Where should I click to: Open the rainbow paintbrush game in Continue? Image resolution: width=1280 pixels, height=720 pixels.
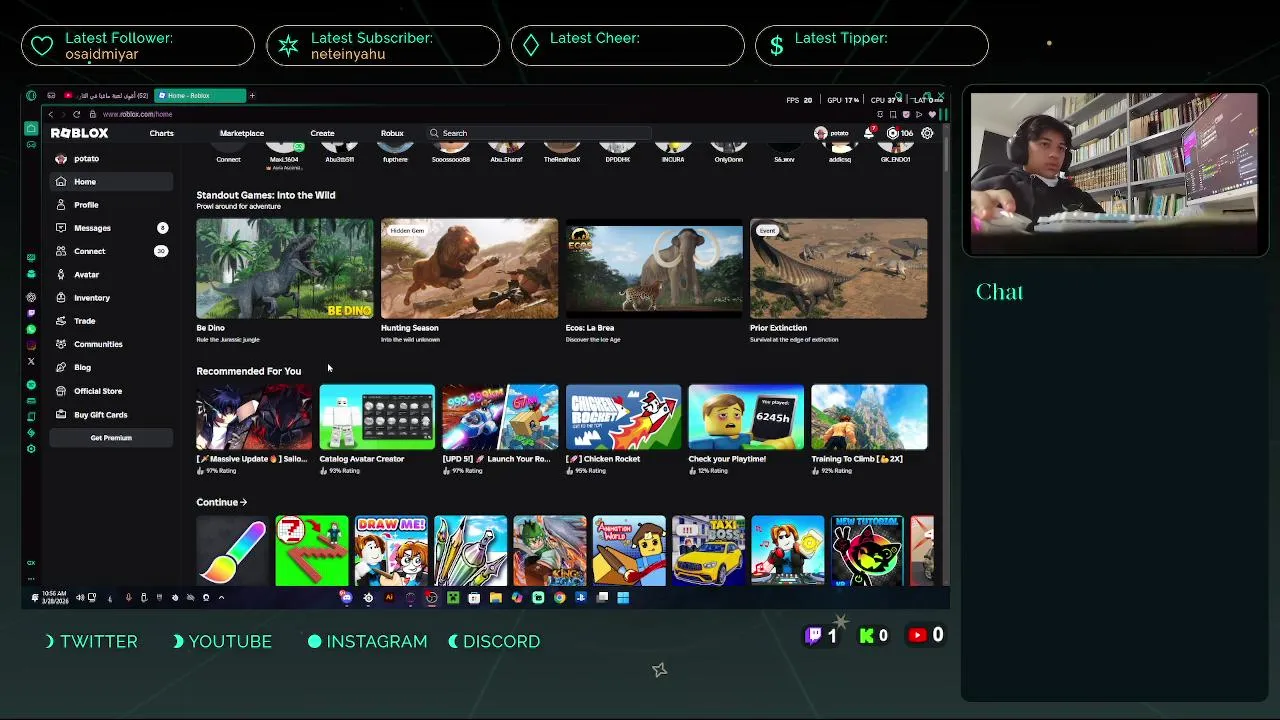[232, 551]
